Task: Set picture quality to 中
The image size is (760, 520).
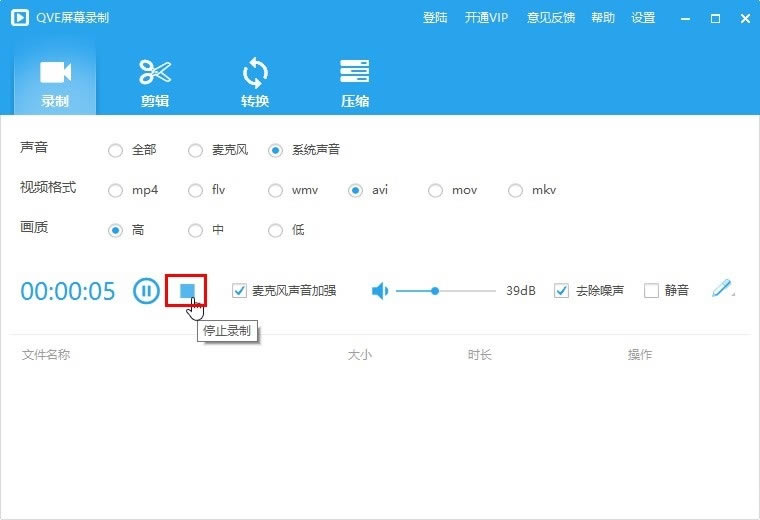Action: (x=195, y=230)
